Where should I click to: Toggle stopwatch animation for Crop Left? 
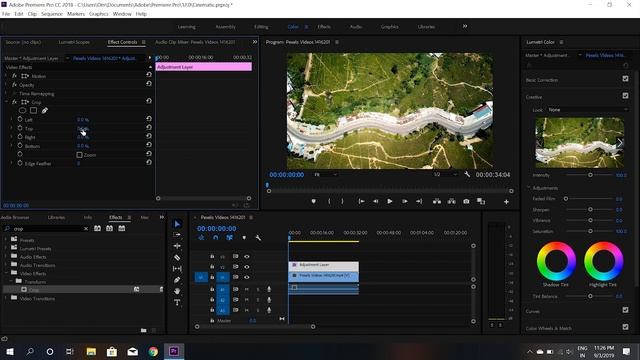point(20,119)
